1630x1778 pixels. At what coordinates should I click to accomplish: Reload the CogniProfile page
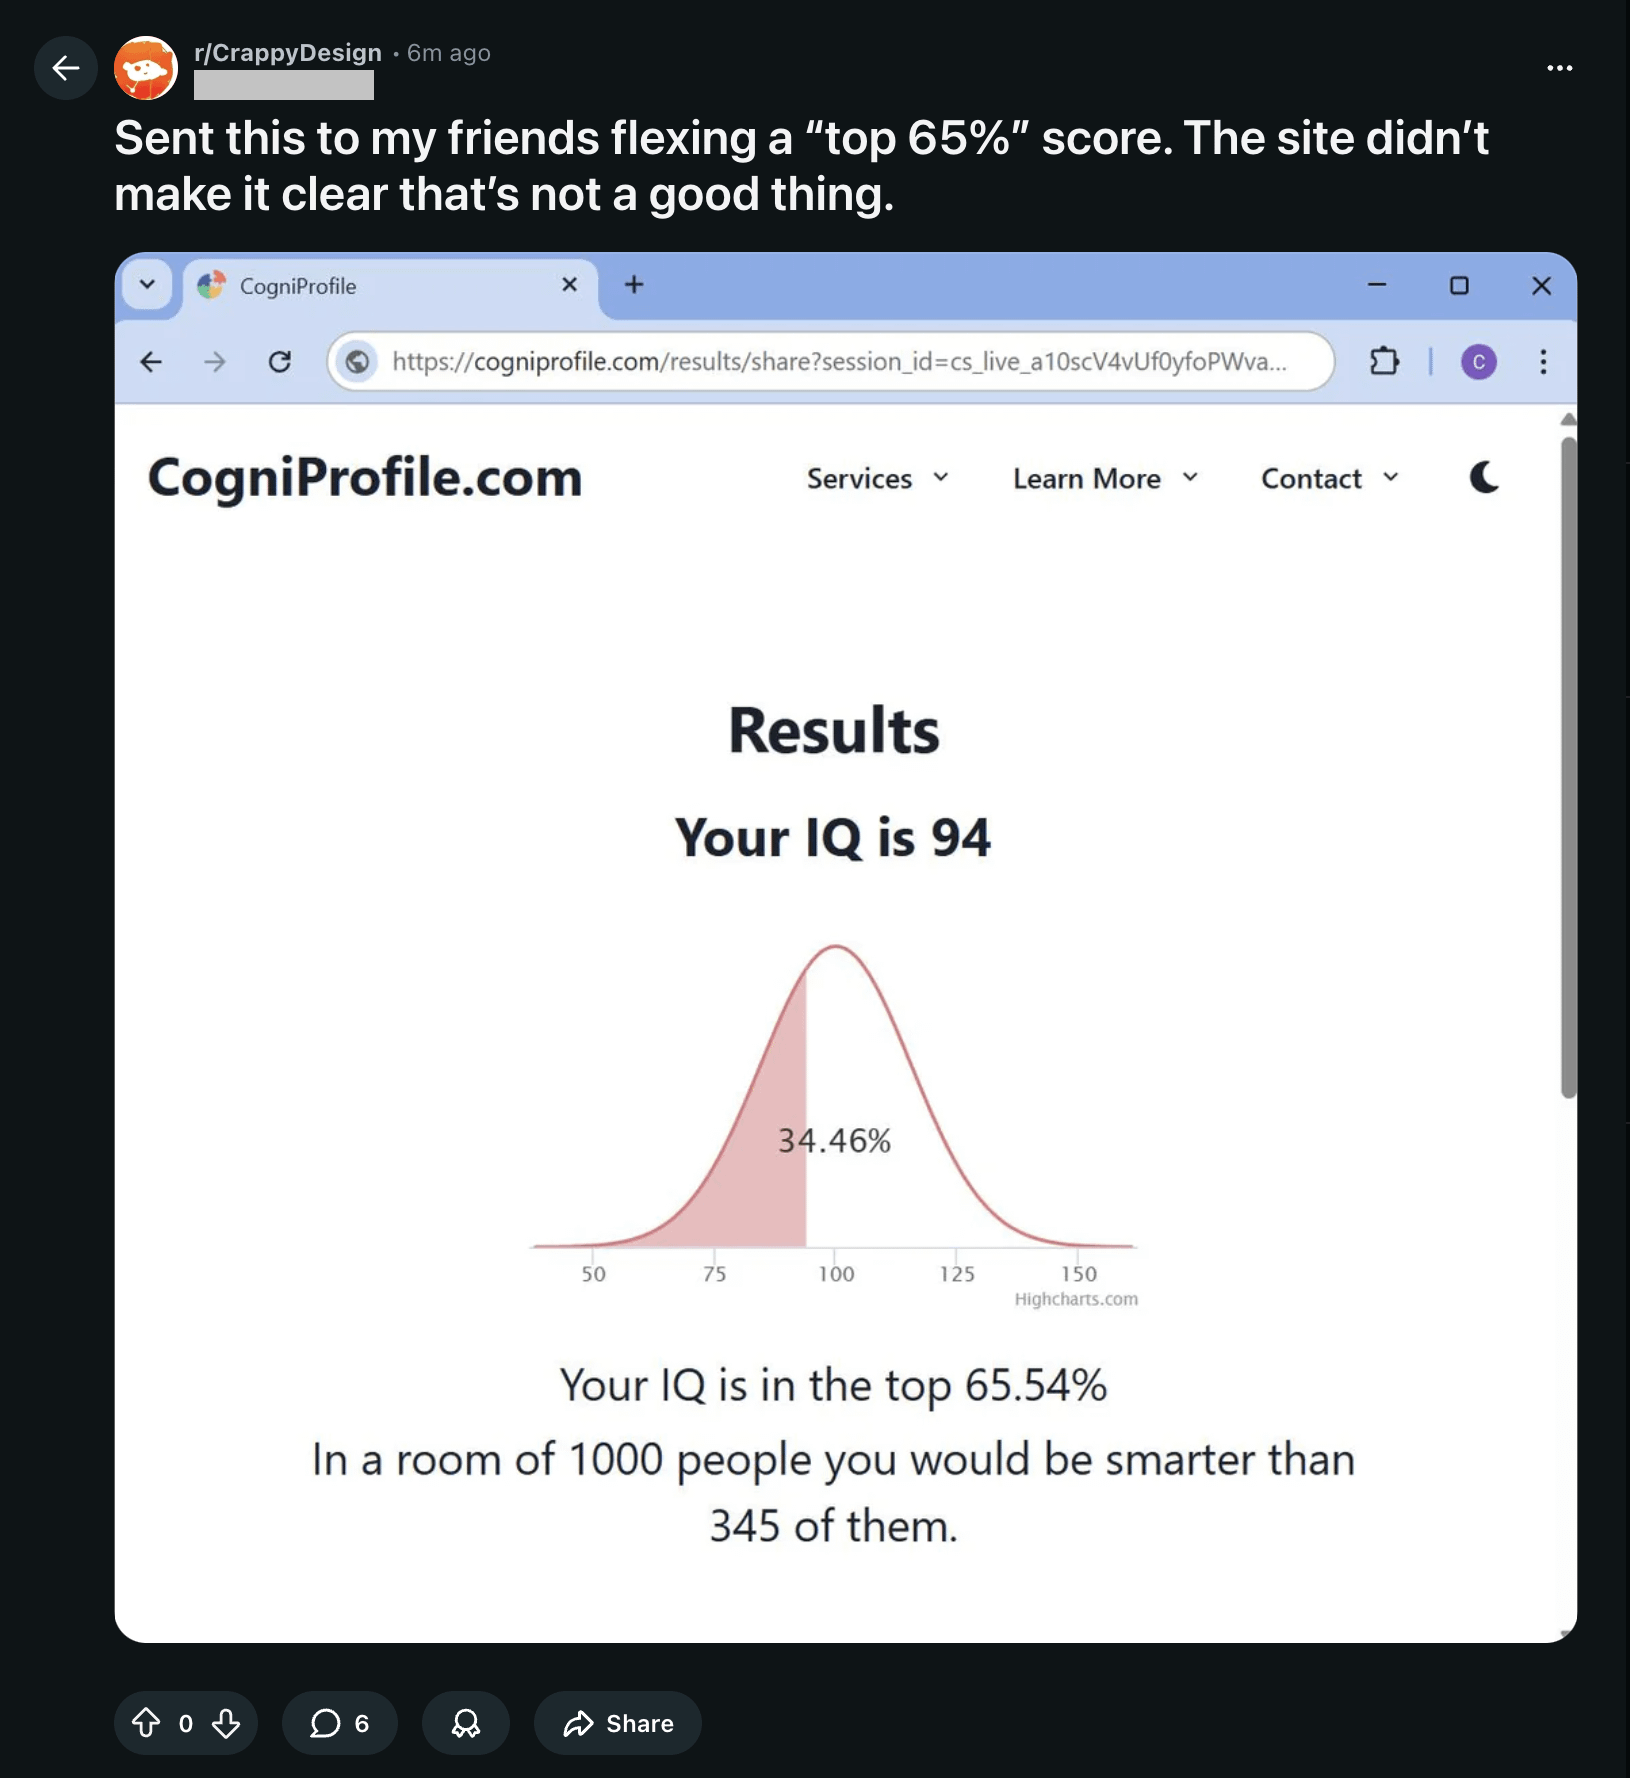tap(280, 361)
